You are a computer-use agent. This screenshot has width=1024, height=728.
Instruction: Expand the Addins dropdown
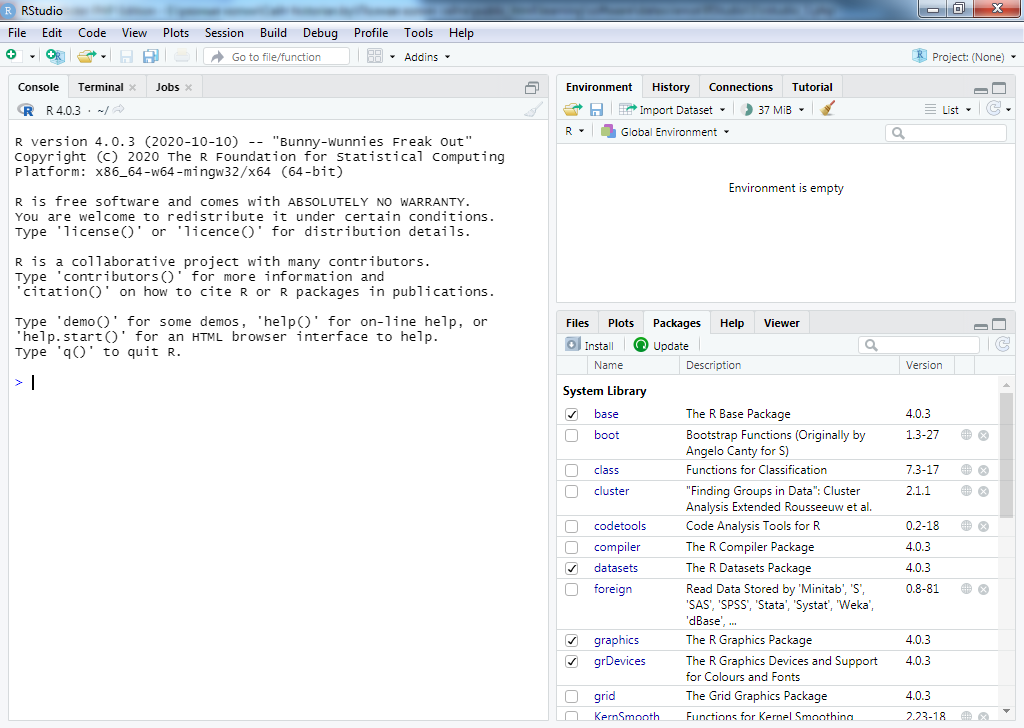(x=427, y=57)
